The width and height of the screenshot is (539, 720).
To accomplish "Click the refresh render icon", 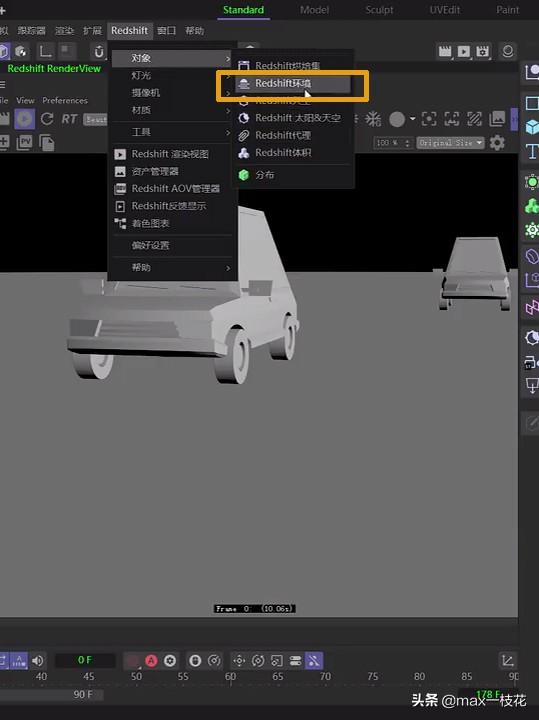I will point(46,119).
